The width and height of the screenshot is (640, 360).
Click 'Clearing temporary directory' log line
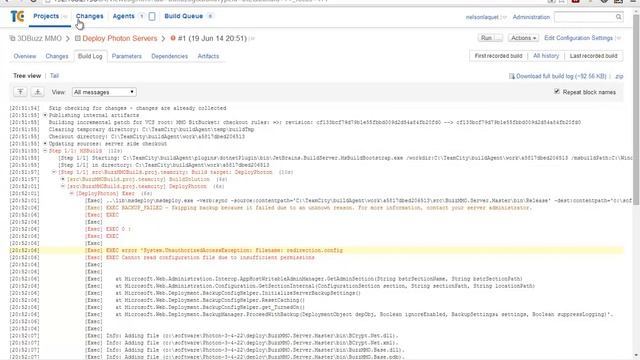151,129
